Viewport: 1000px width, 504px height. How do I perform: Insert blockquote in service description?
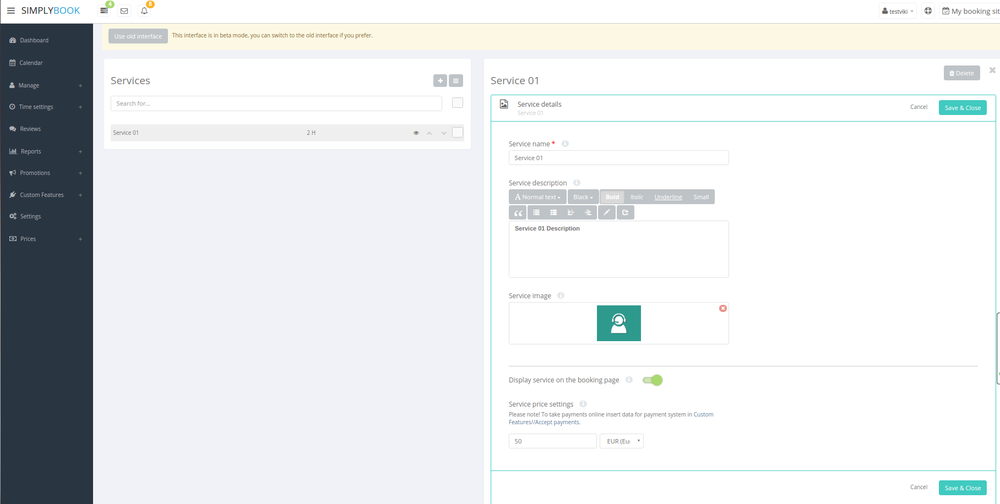coord(518,213)
